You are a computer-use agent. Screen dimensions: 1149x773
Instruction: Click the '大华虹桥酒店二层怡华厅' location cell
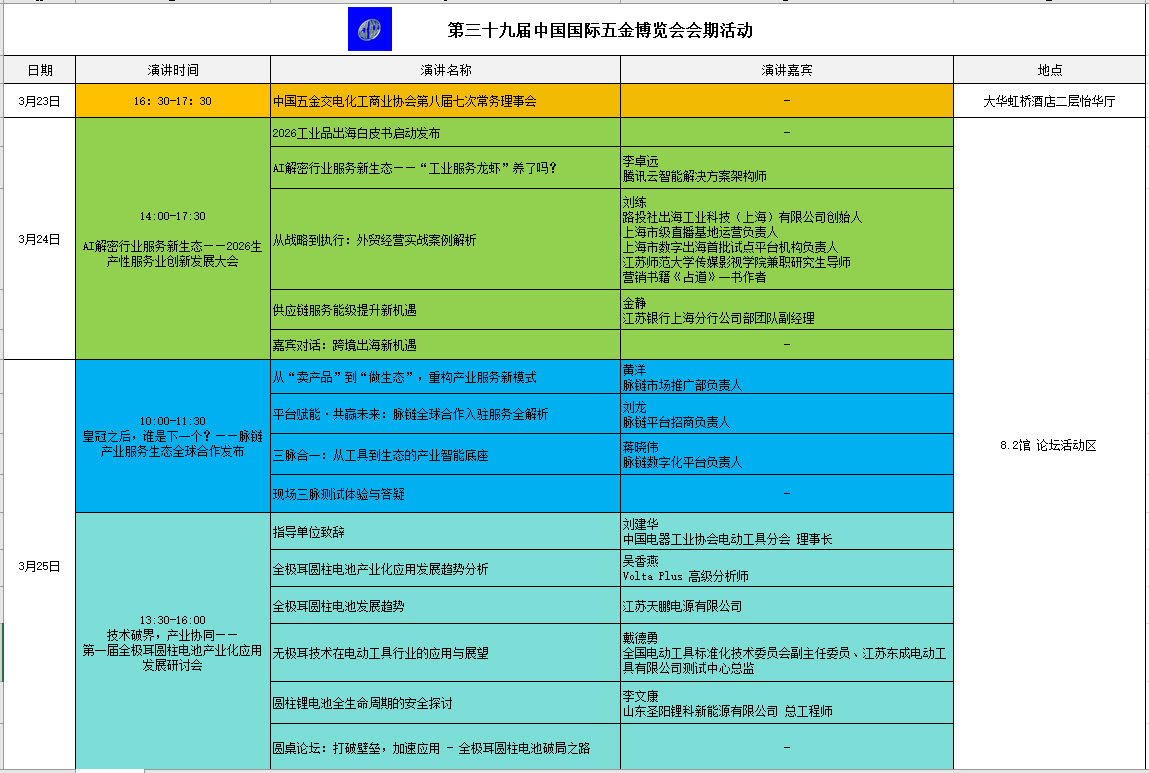coord(1050,100)
